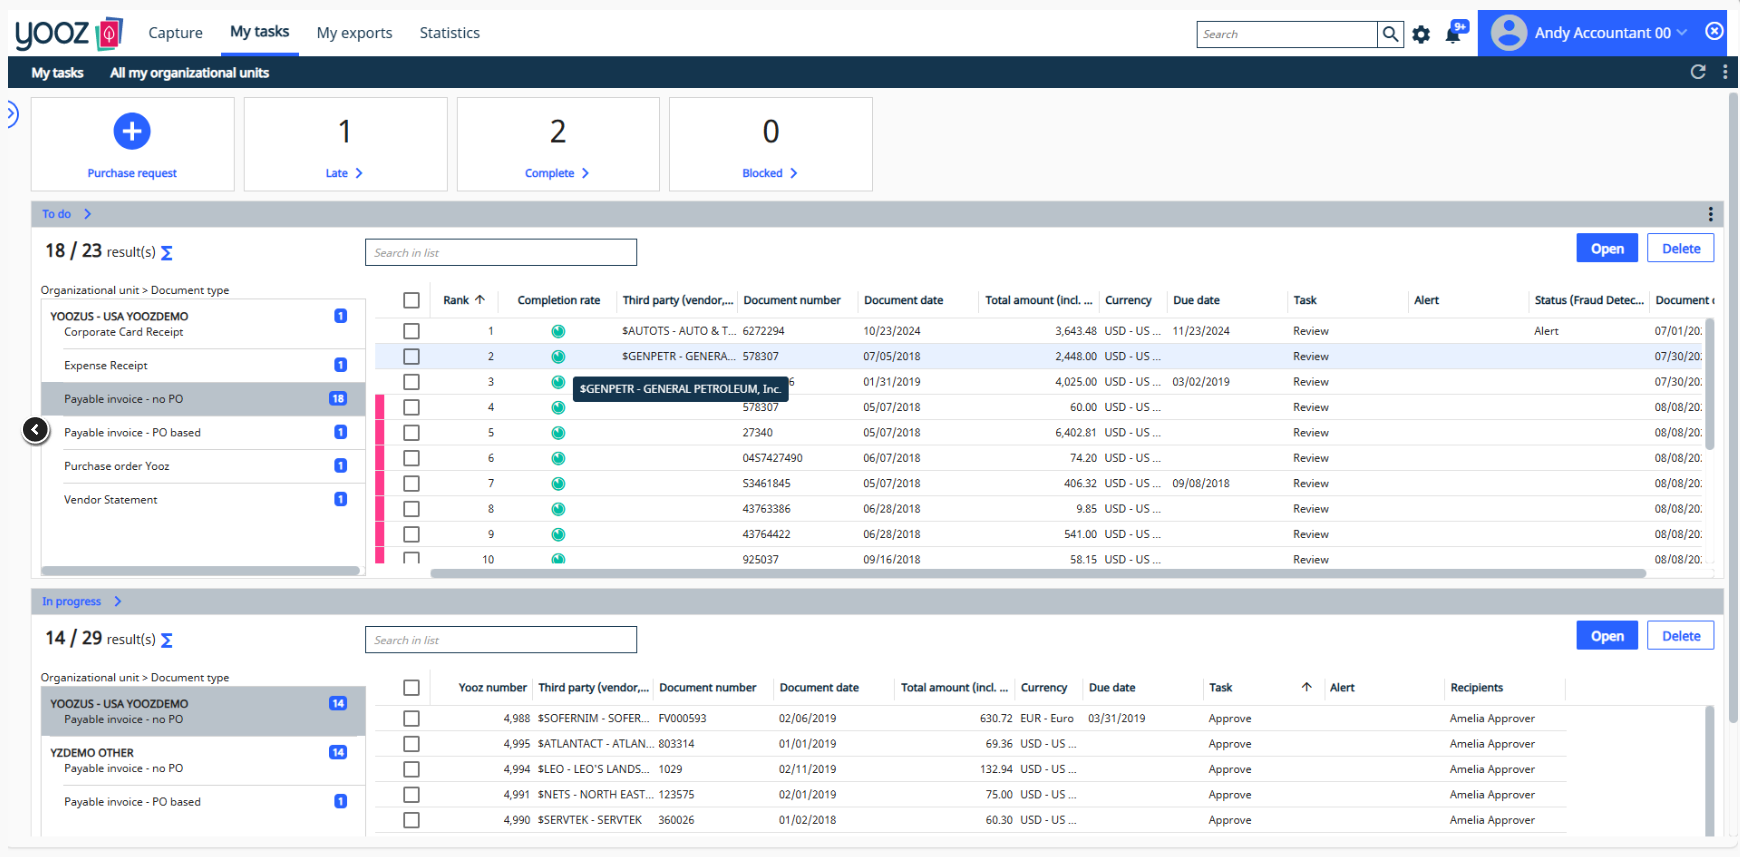The width and height of the screenshot is (1740, 857).
Task: Click Delete in the In progress section
Action: click(x=1681, y=636)
